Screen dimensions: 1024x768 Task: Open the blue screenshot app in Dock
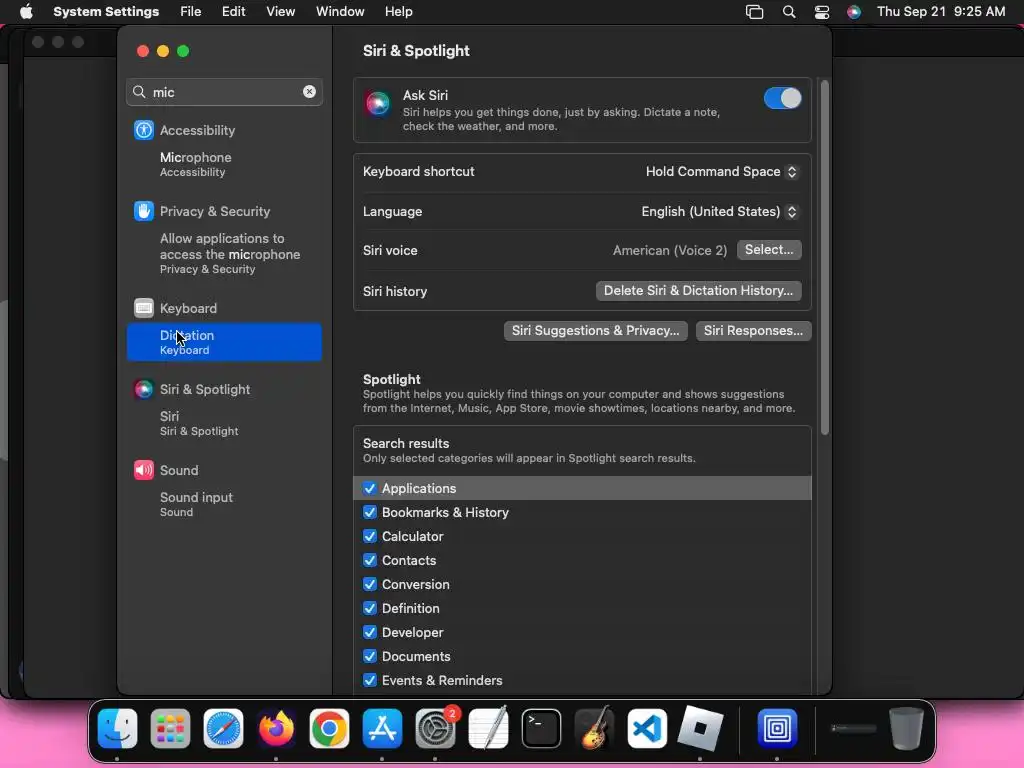point(777,728)
